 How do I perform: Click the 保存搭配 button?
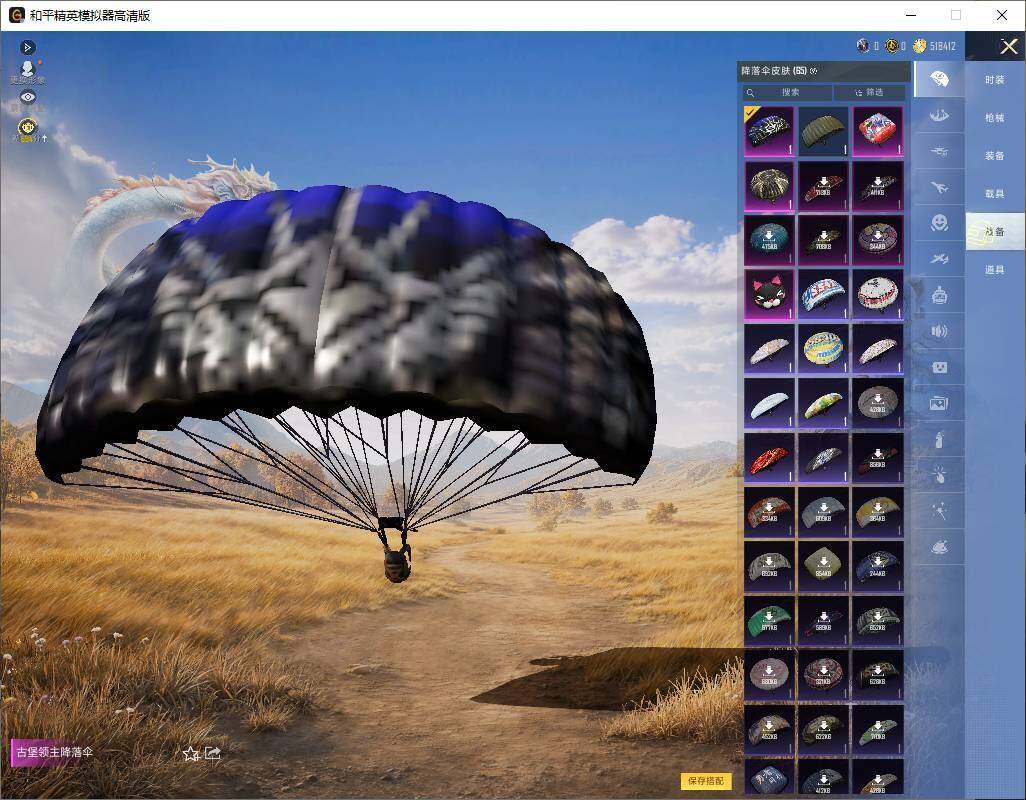[706, 780]
